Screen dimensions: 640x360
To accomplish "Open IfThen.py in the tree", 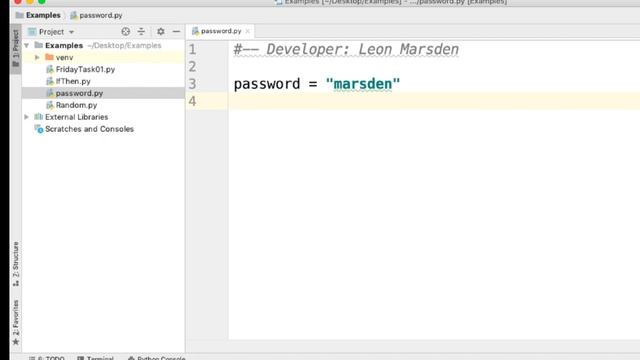I will [73, 81].
